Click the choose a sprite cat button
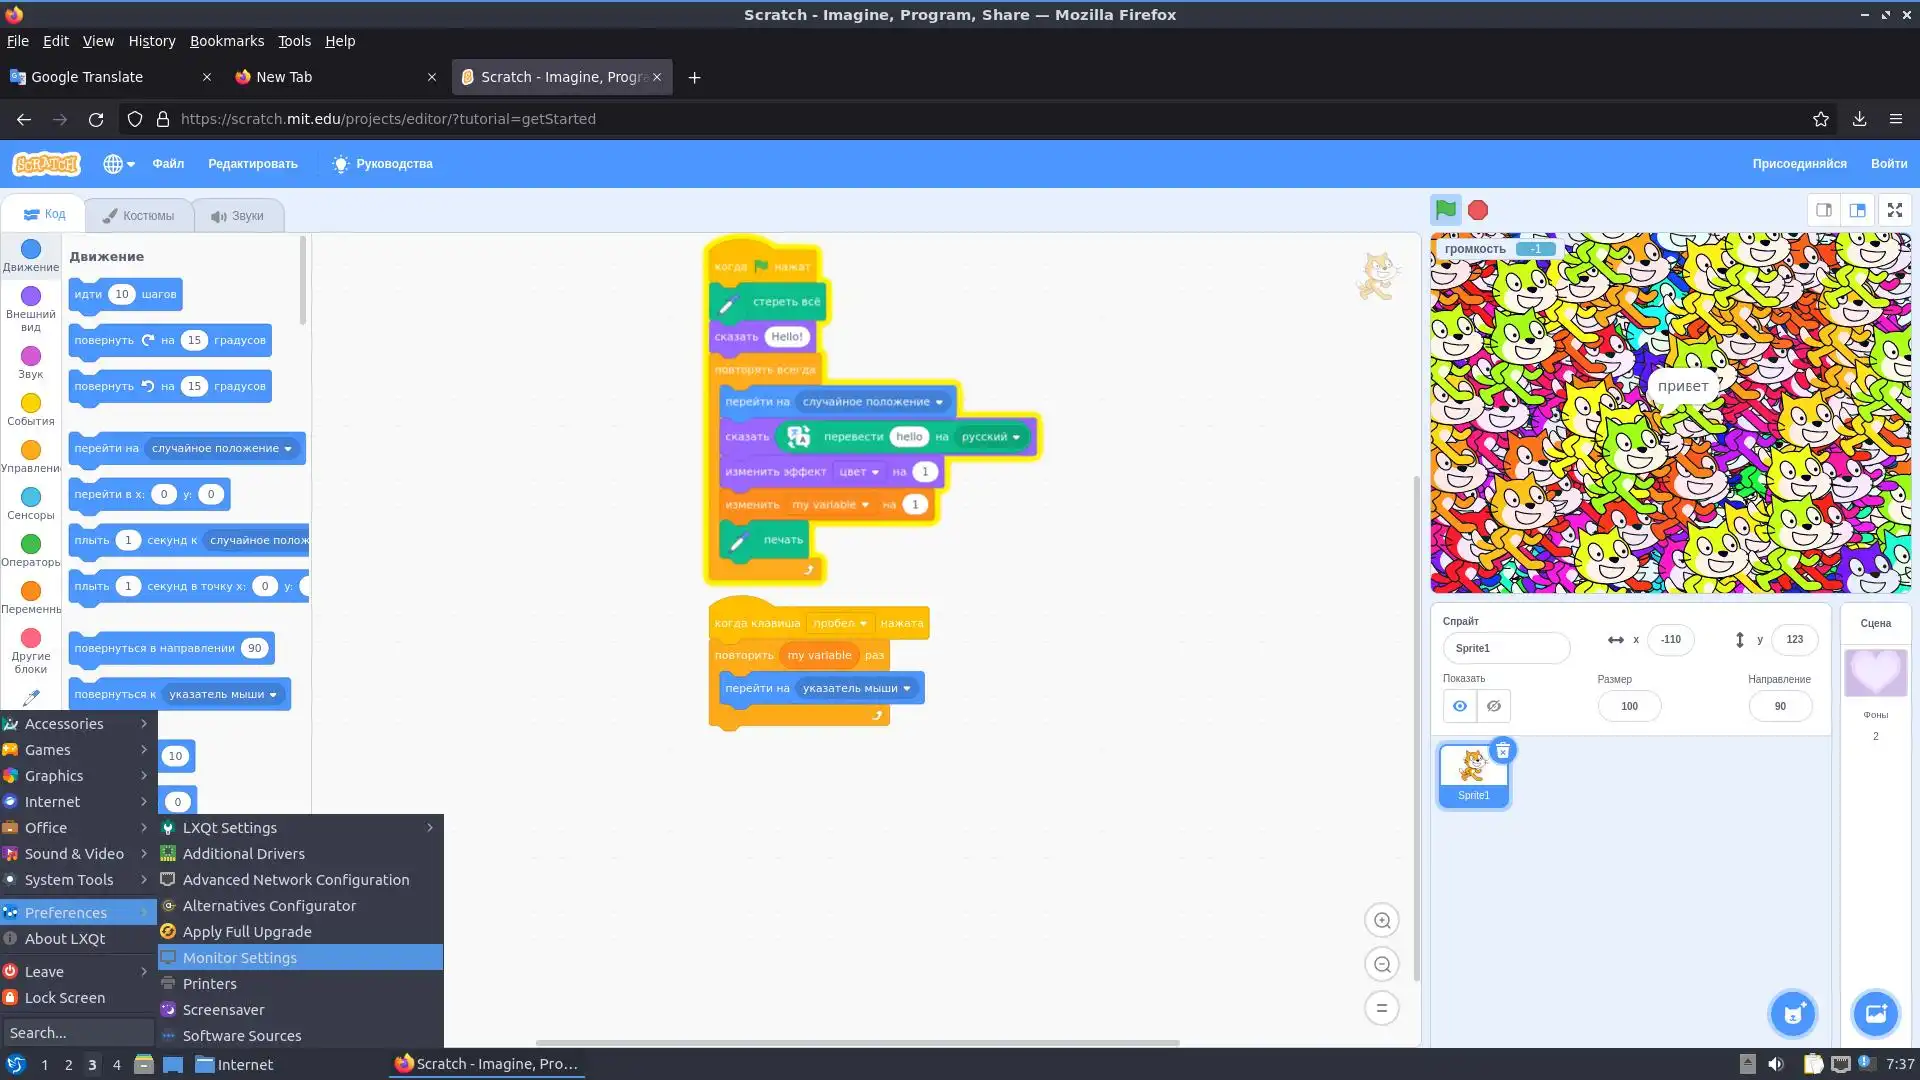 pyautogui.click(x=1792, y=1013)
